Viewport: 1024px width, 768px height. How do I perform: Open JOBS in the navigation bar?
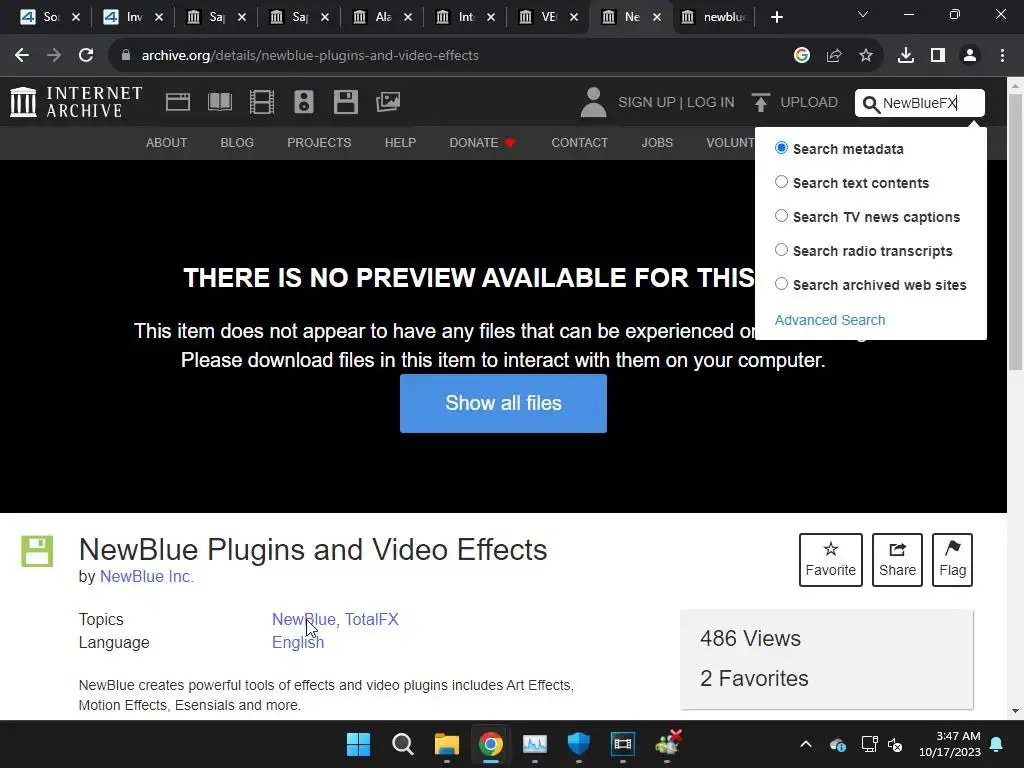657,142
